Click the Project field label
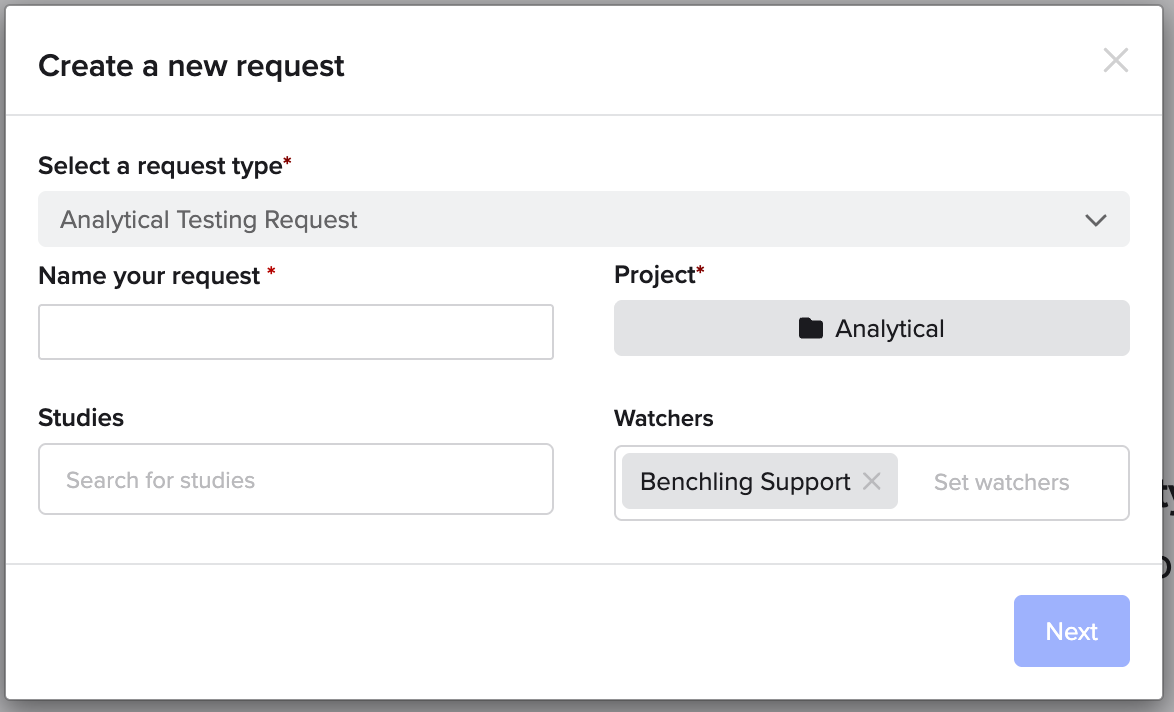This screenshot has height=712, width=1174. coord(654,275)
